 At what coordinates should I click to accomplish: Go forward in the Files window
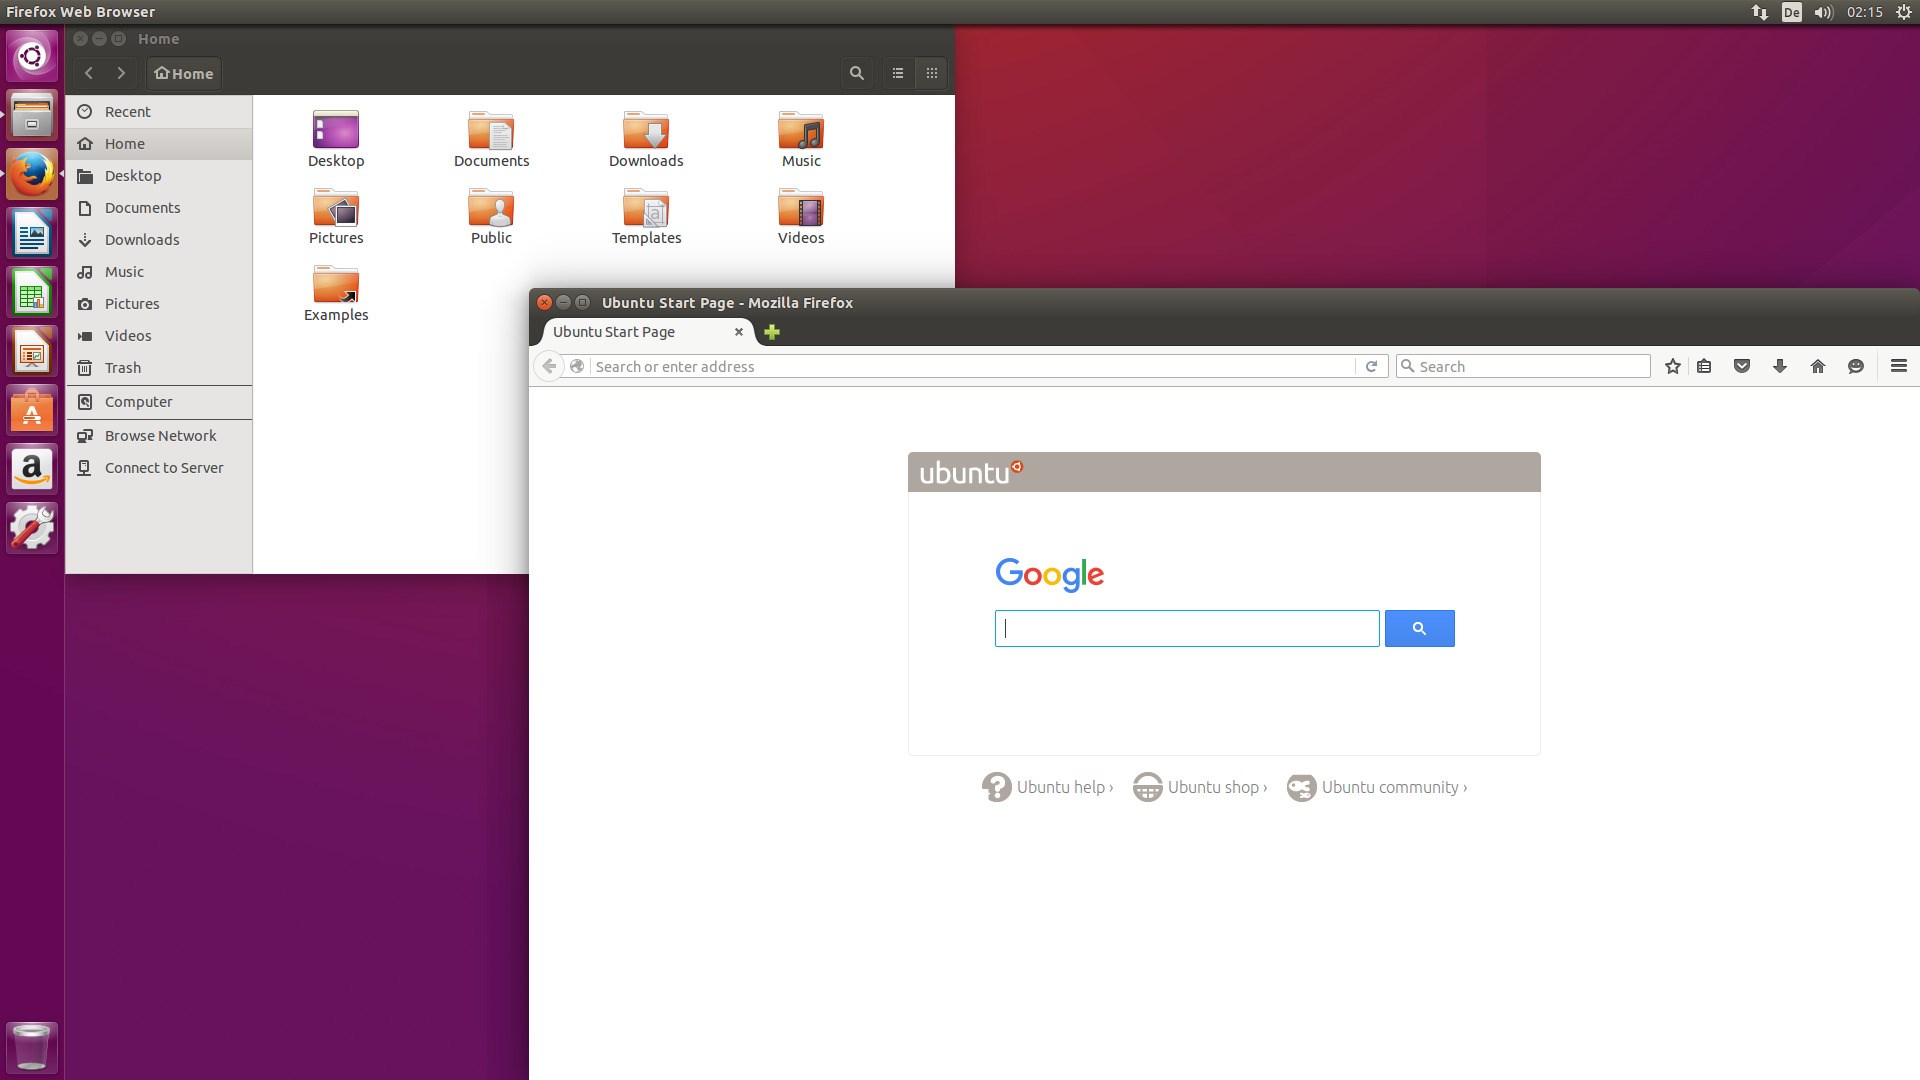[x=121, y=73]
